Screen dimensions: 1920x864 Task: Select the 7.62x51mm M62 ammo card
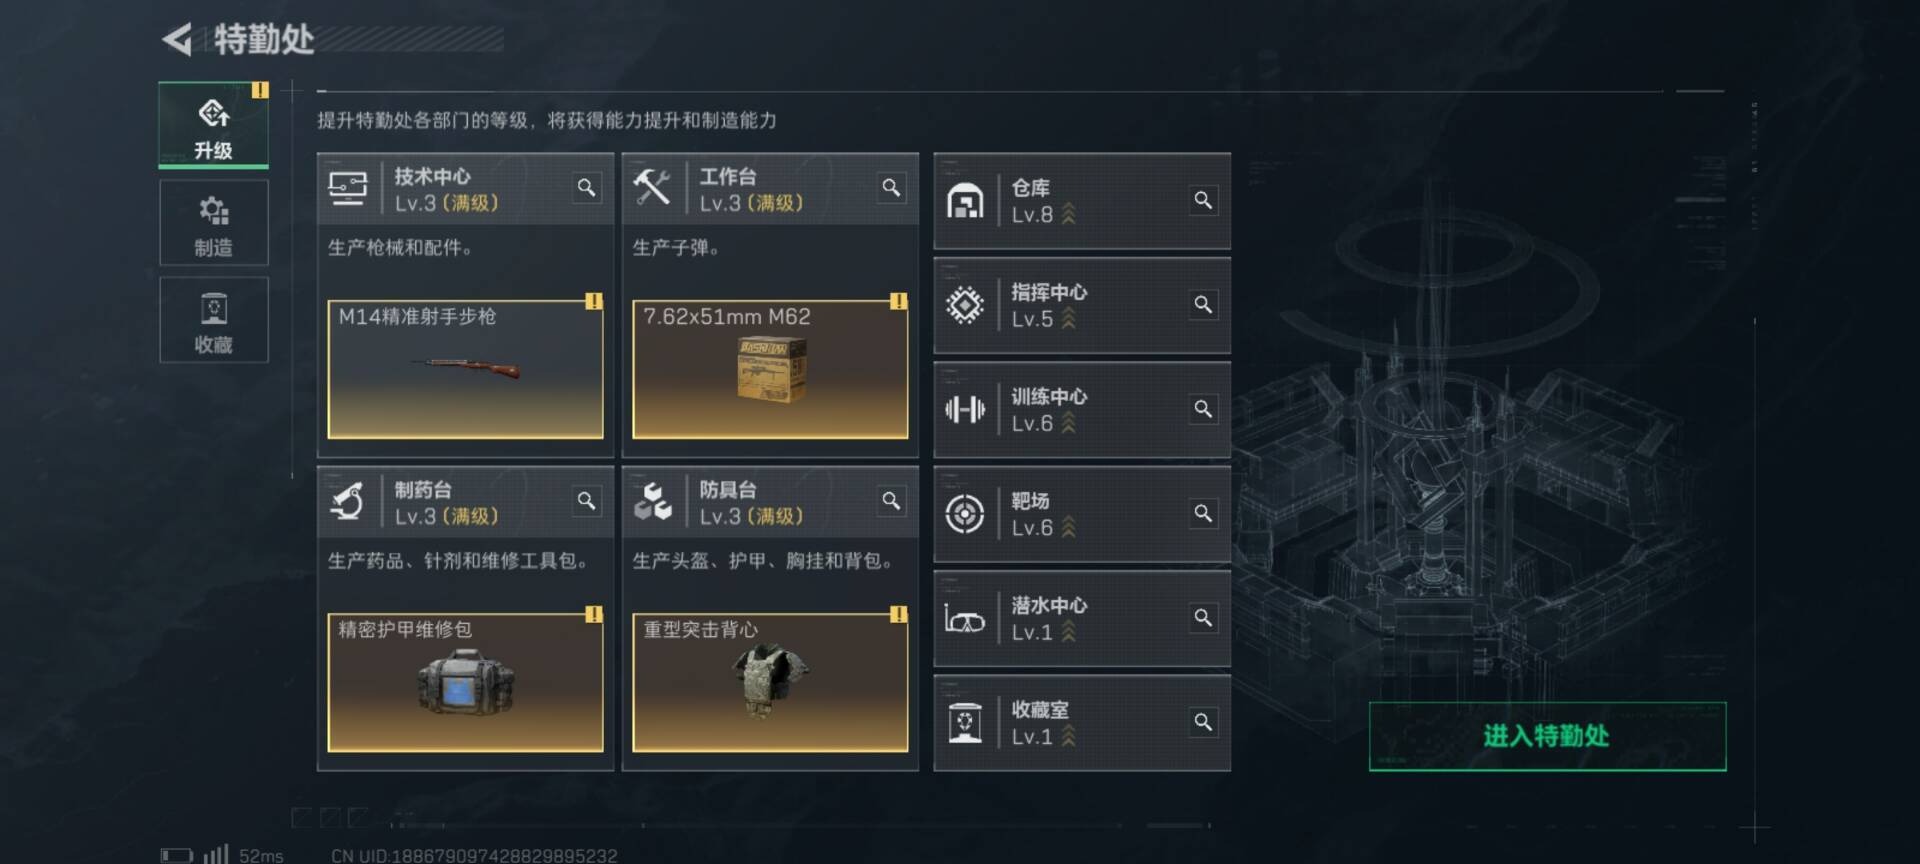pos(770,369)
